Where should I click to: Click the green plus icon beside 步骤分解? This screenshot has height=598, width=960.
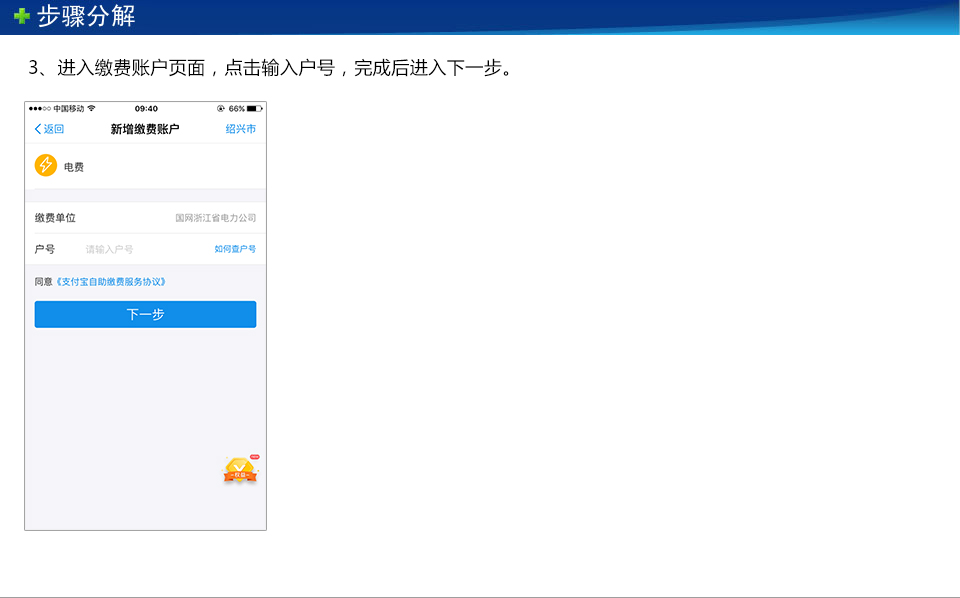click(x=22, y=16)
